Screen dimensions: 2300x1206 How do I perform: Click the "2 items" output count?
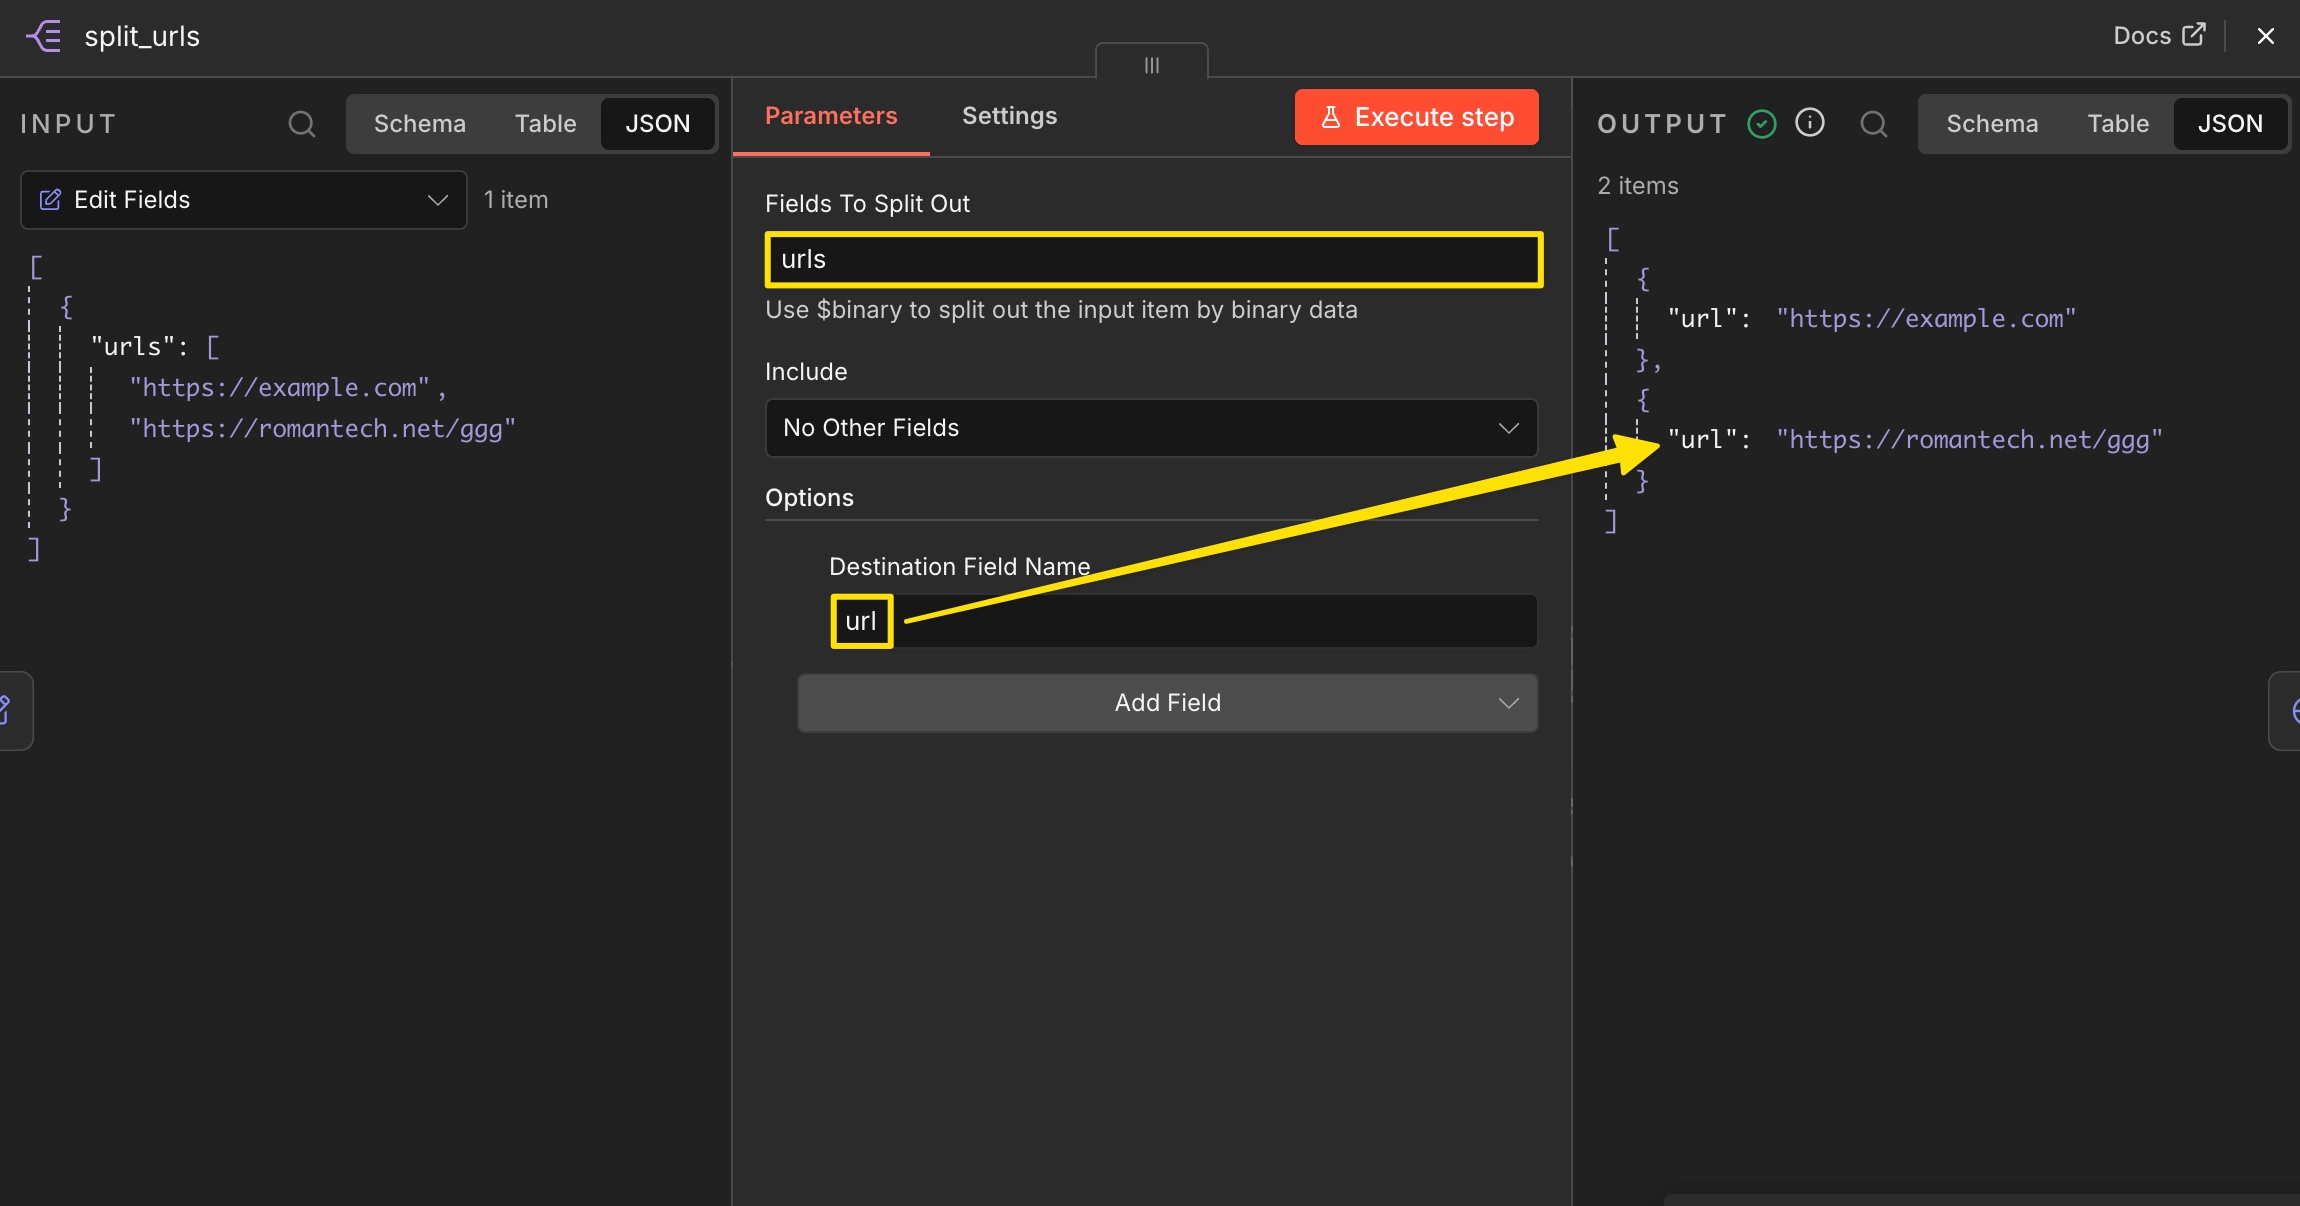[x=1638, y=186]
